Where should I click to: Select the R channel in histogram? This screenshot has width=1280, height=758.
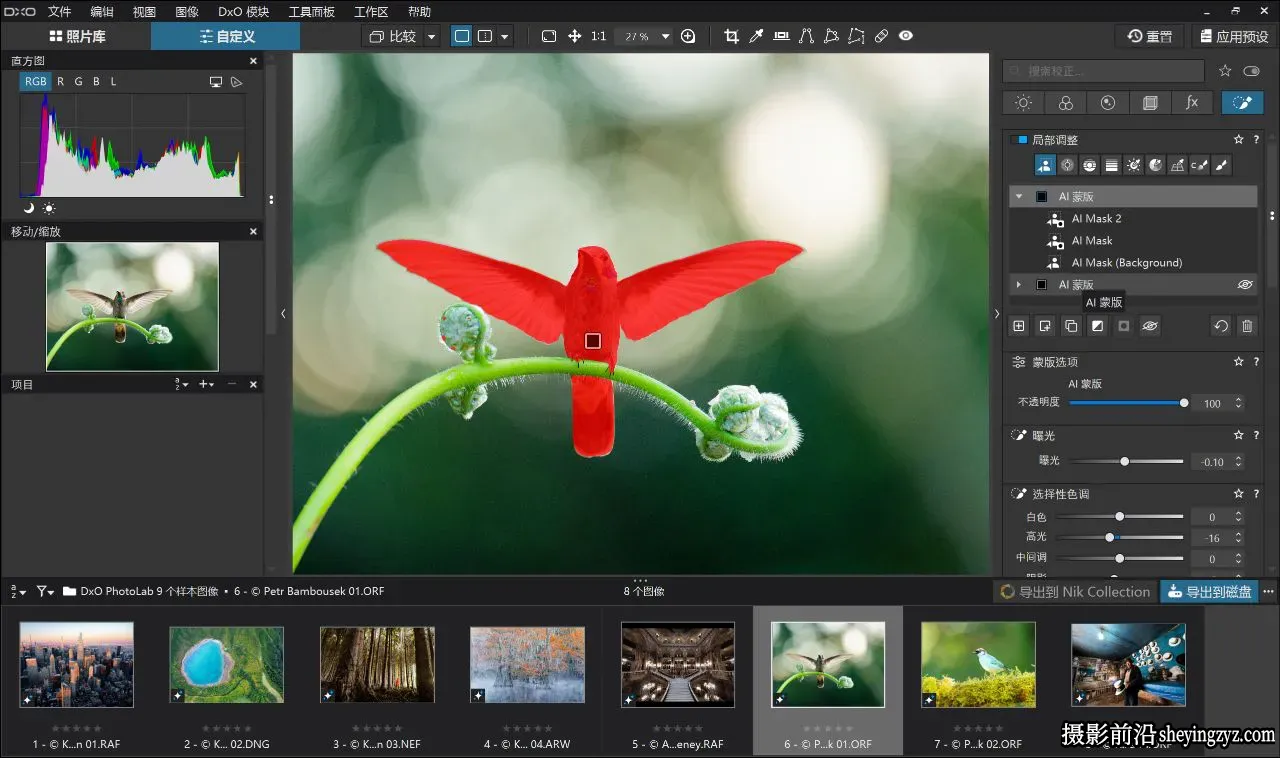pos(61,82)
